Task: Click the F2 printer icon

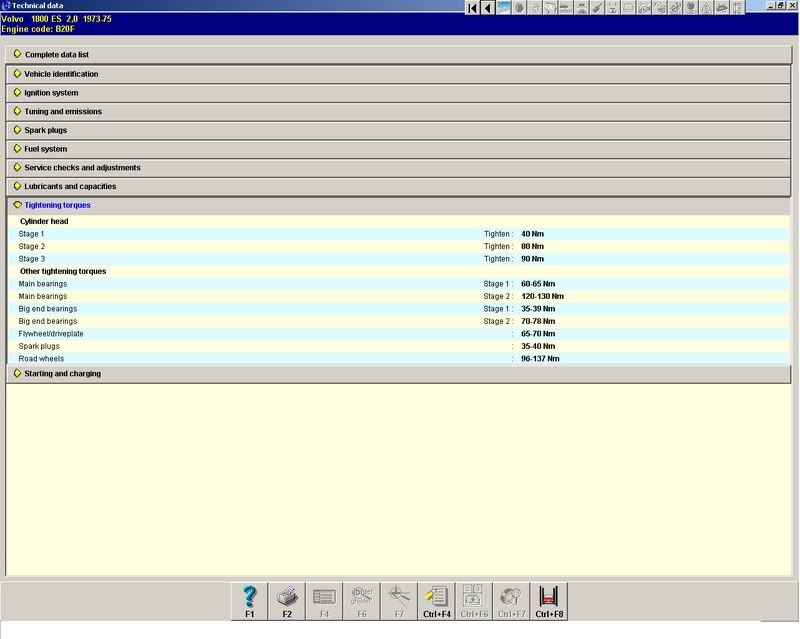Action: [287, 601]
